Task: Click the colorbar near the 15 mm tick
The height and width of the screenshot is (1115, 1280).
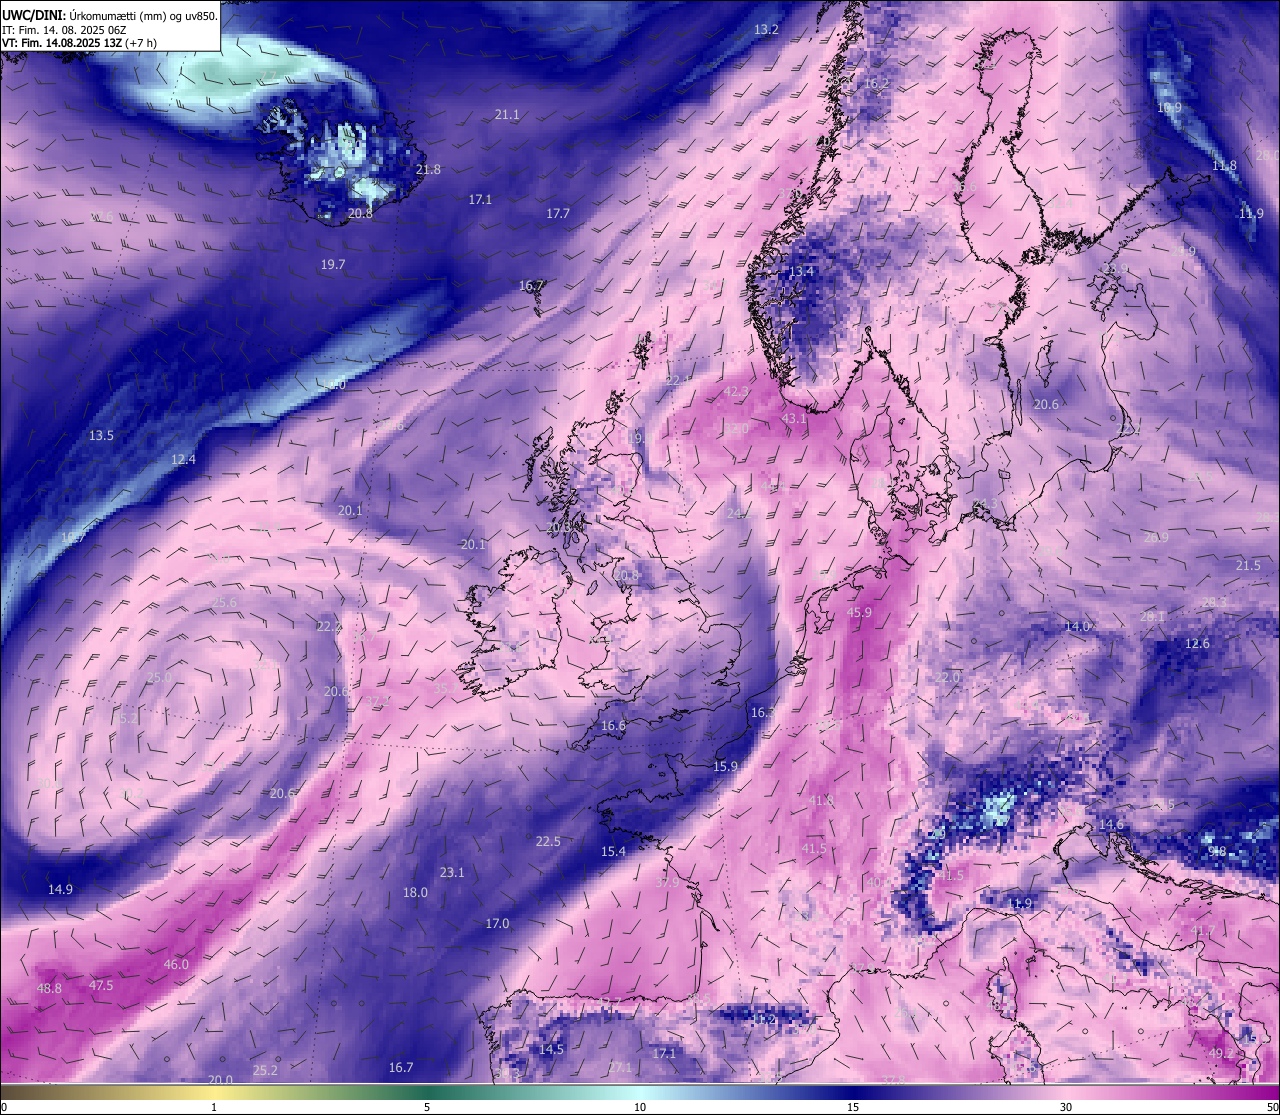Action: (x=853, y=1092)
